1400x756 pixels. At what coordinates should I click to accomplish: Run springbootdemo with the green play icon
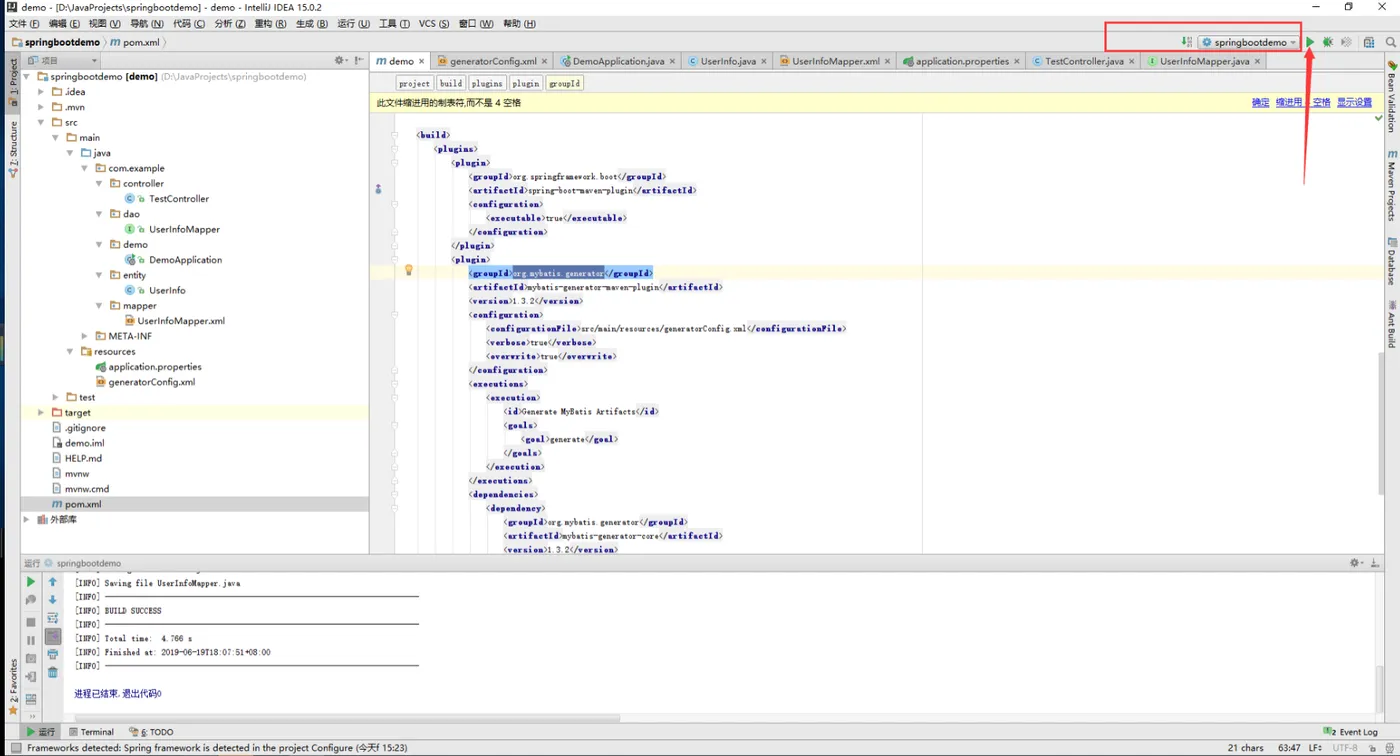(1310, 42)
